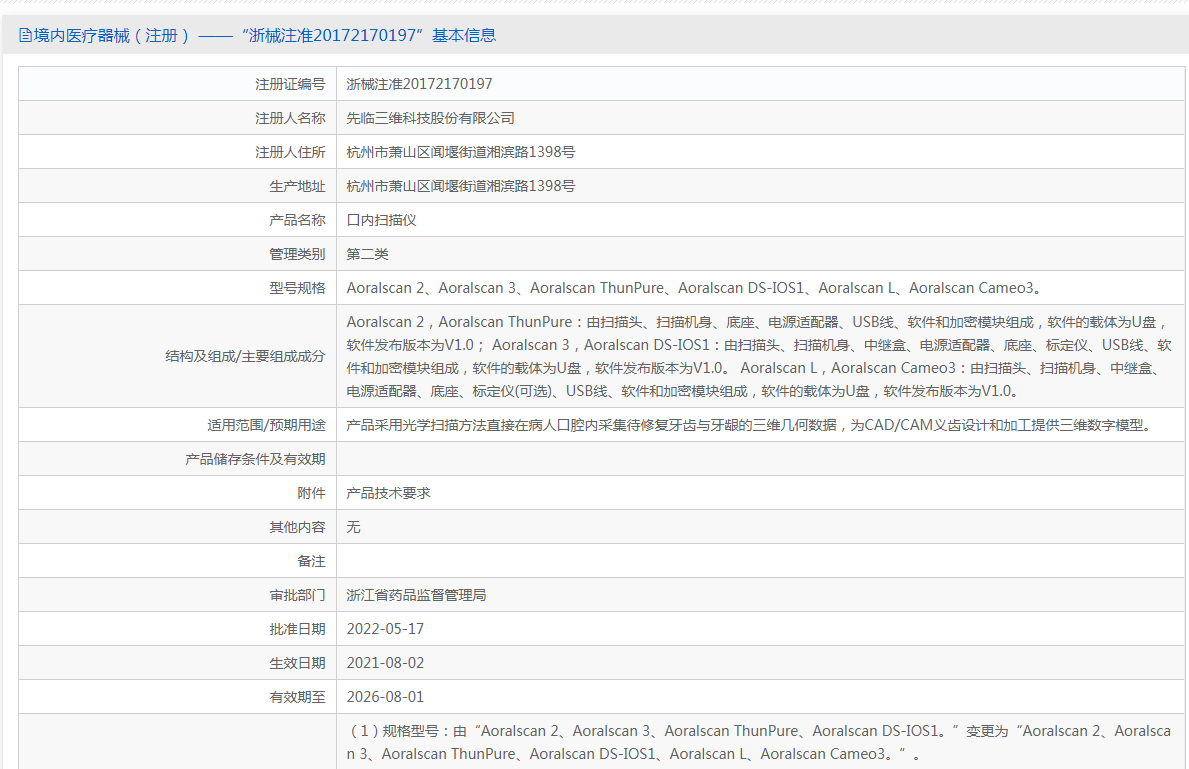Select the 注册证编号 label cell
Viewport: 1189px width, 769px height.
click(x=290, y=84)
